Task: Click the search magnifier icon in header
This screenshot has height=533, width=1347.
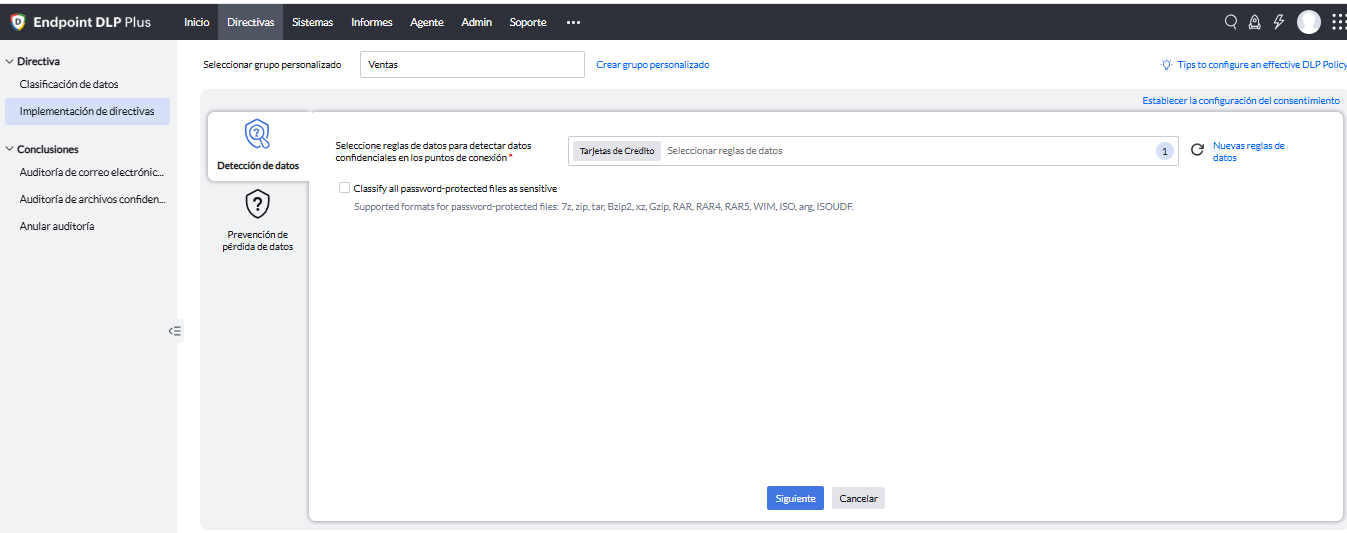Action: click(x=1231, y=22)
